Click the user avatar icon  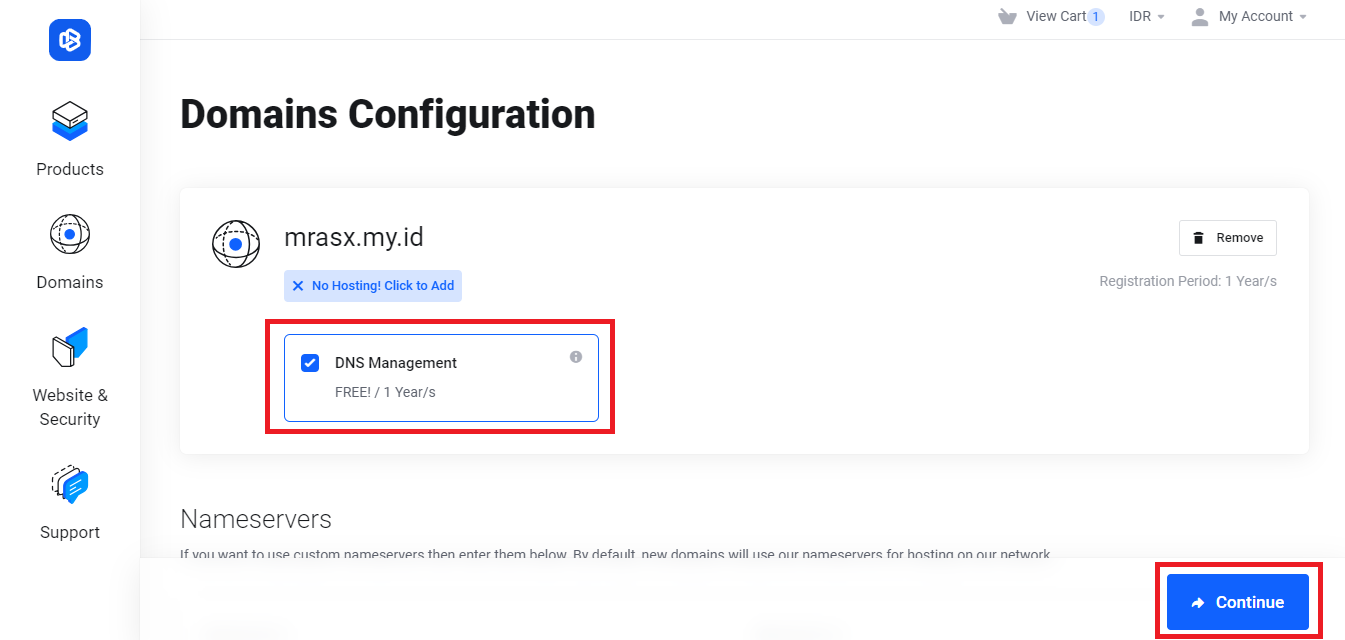[1200, 17]
